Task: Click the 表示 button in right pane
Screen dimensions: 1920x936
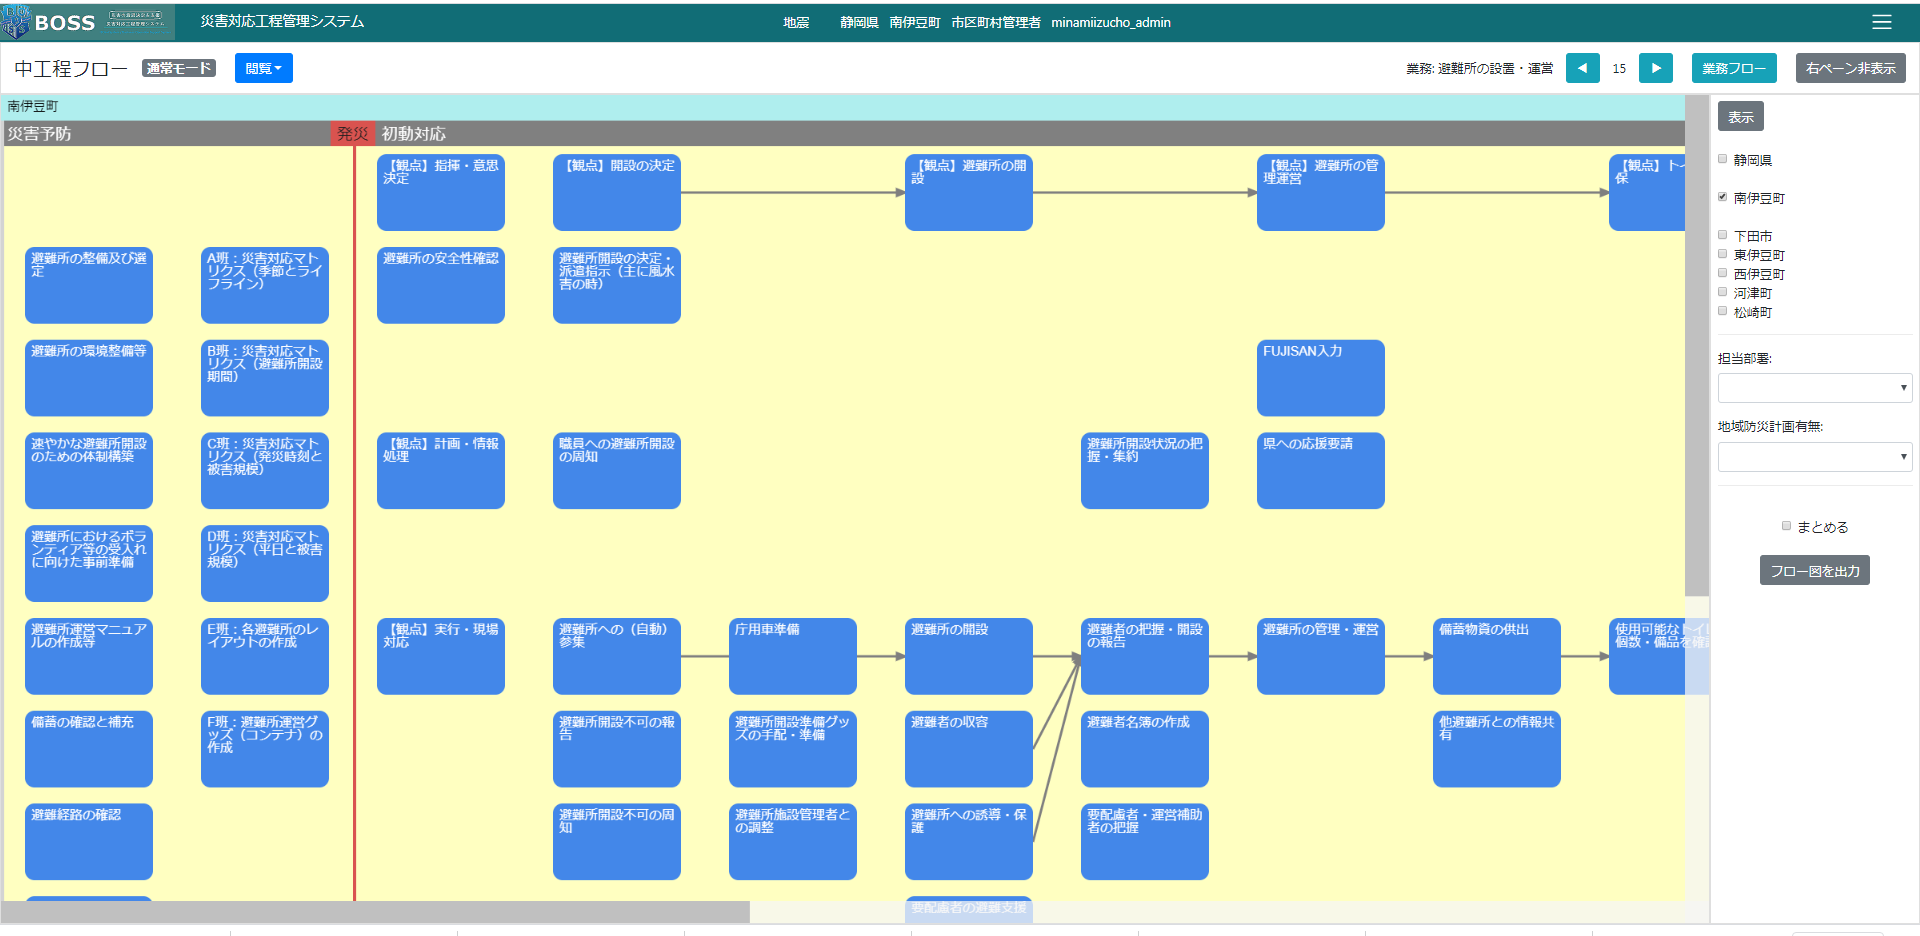Action: click(x=1740, y=117)
